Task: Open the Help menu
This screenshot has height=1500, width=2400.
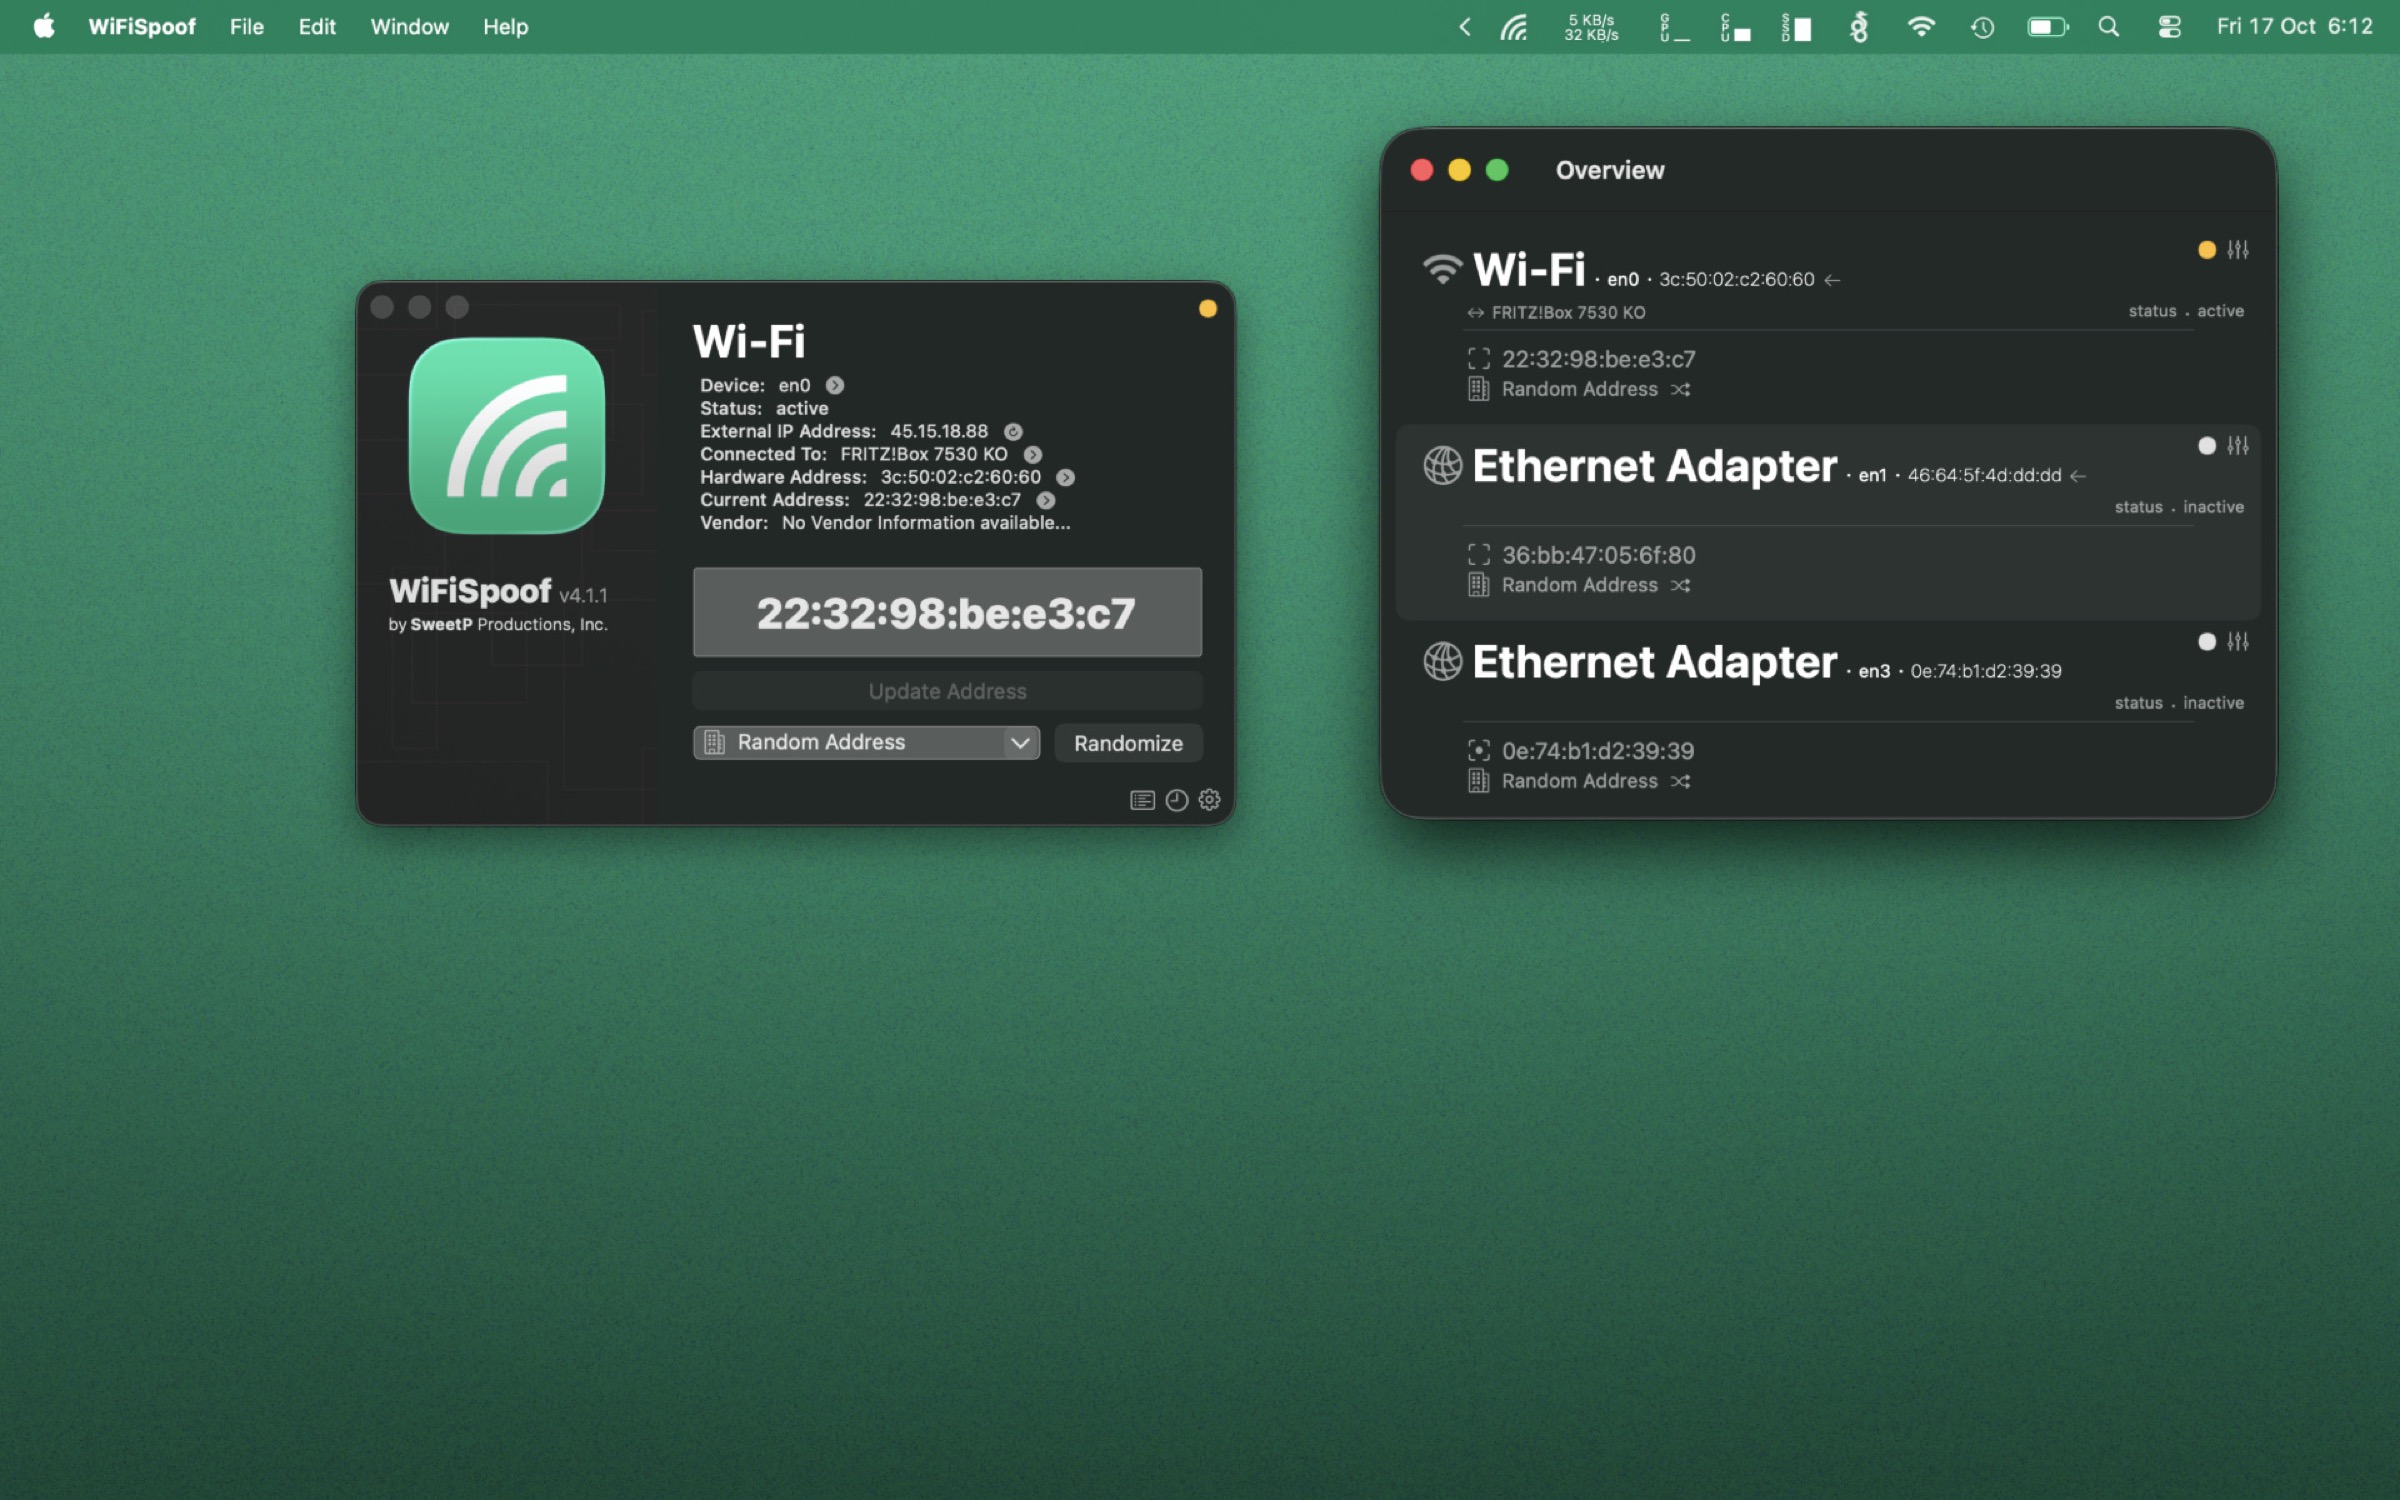Action: pyautogui.click(x=506, y=27)
